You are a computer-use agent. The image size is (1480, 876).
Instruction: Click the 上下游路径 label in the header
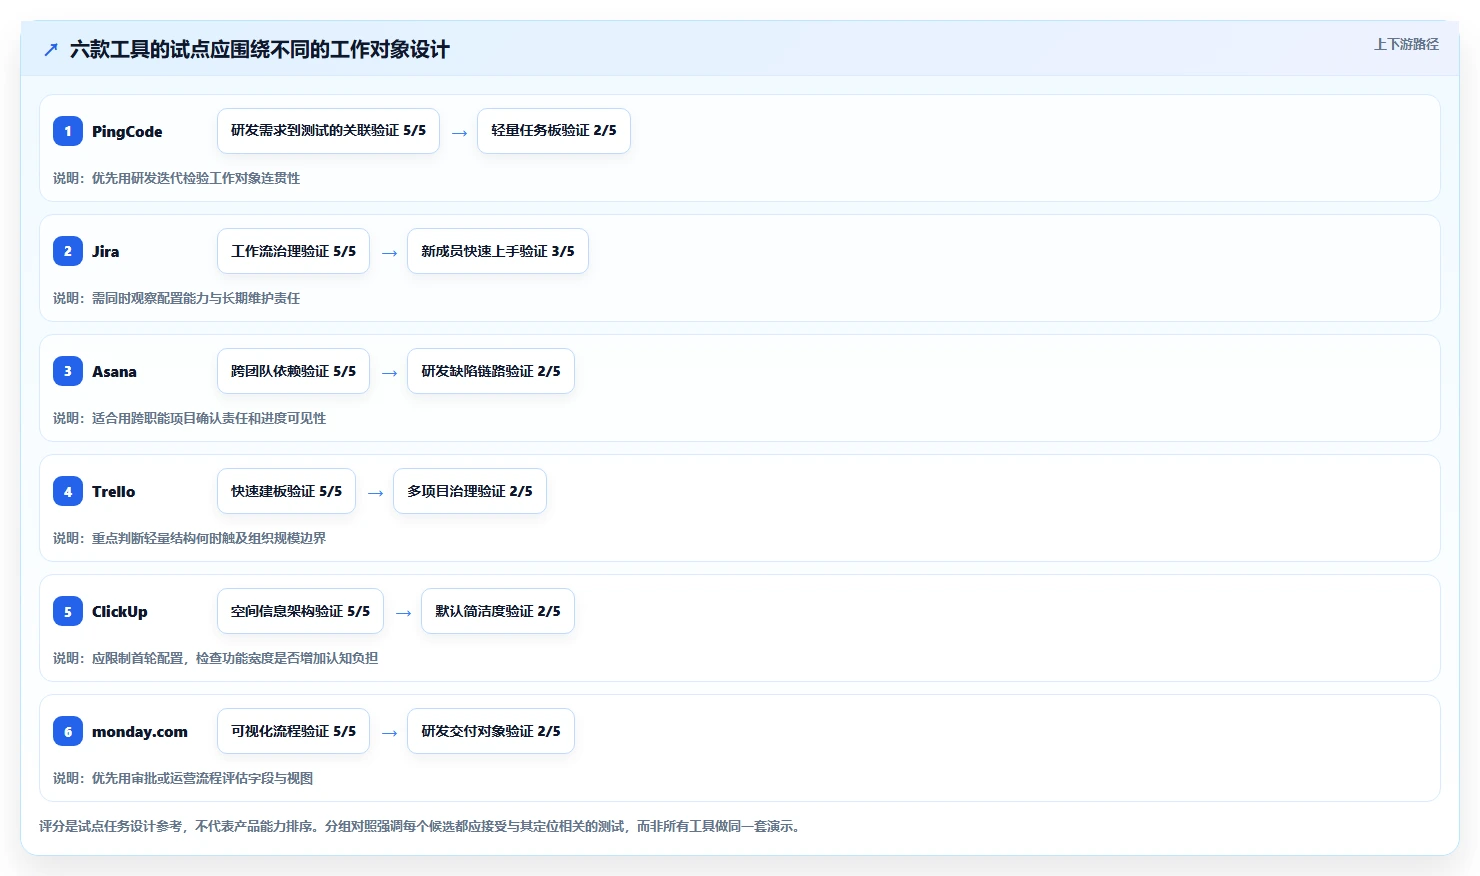pyautogui.click(x=1406, y=44)
